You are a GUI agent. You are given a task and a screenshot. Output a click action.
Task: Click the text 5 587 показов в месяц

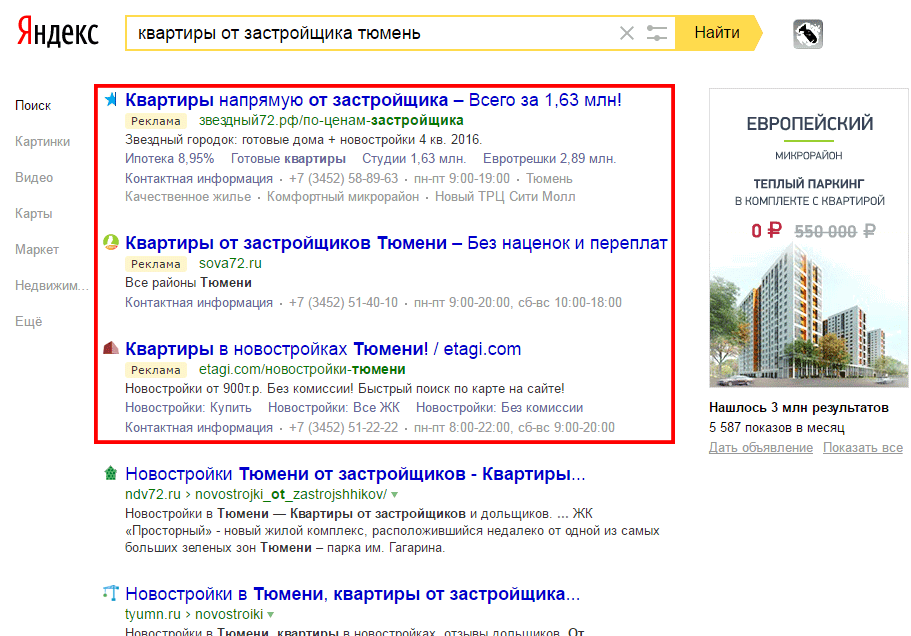777,427
